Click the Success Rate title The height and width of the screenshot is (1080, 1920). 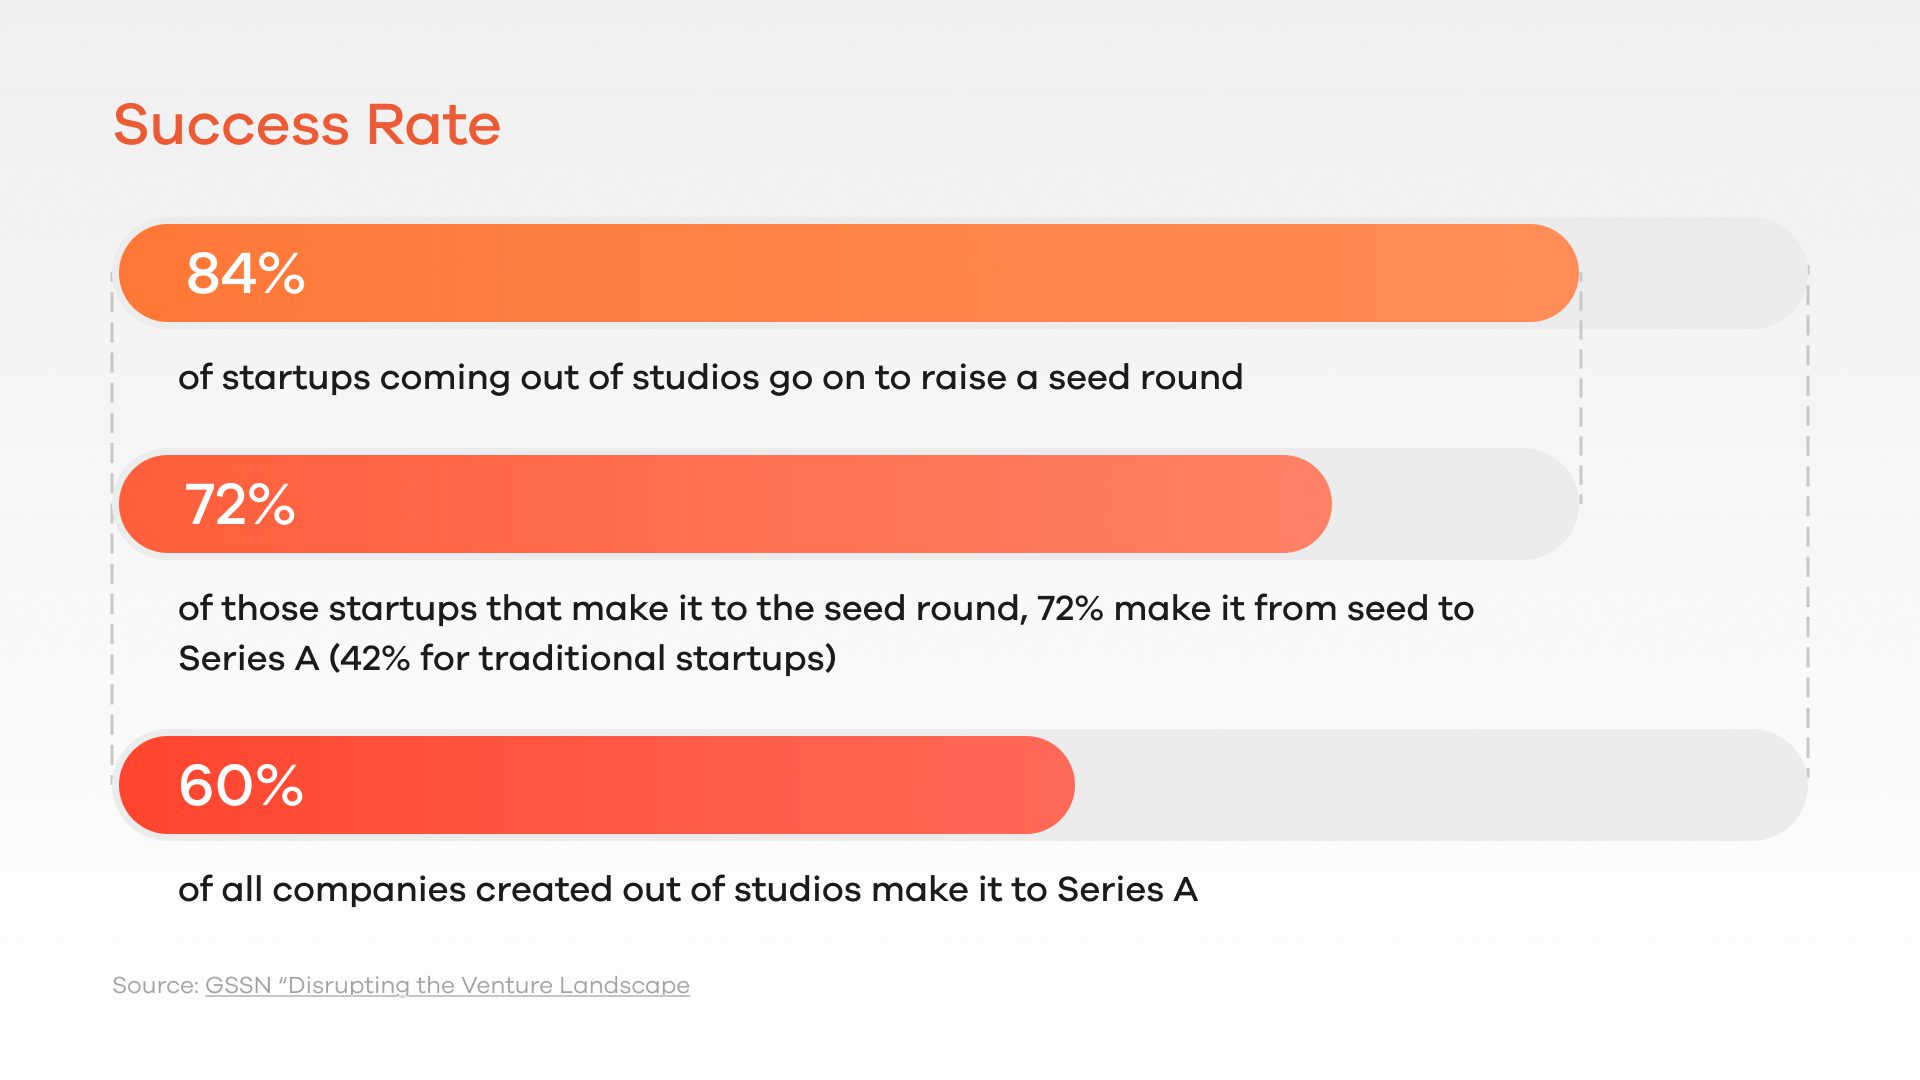tap(306, 125)
